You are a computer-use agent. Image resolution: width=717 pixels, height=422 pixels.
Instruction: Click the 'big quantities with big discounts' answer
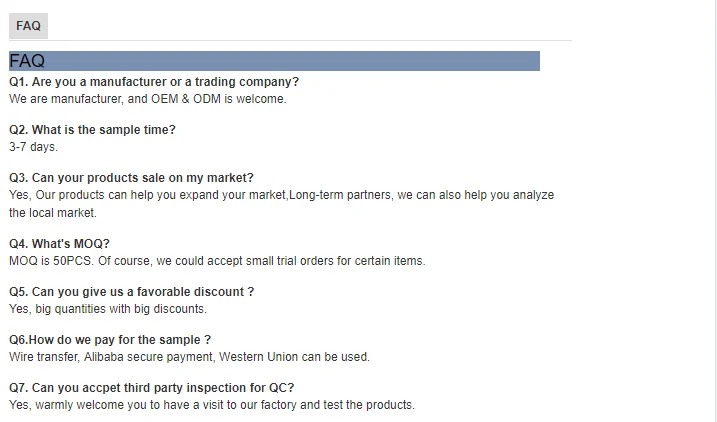[121, 309]
